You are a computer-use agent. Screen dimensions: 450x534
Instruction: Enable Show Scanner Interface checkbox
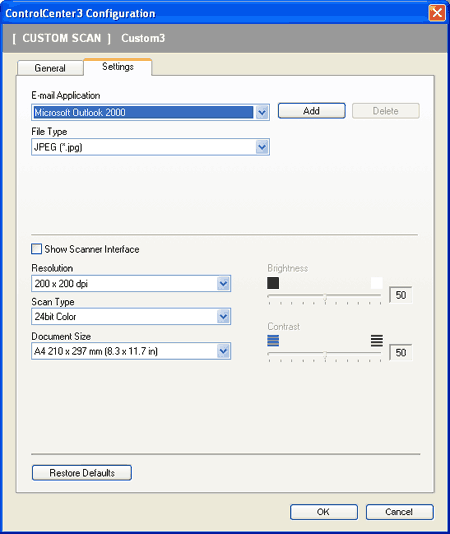click(x=36, y=249)
